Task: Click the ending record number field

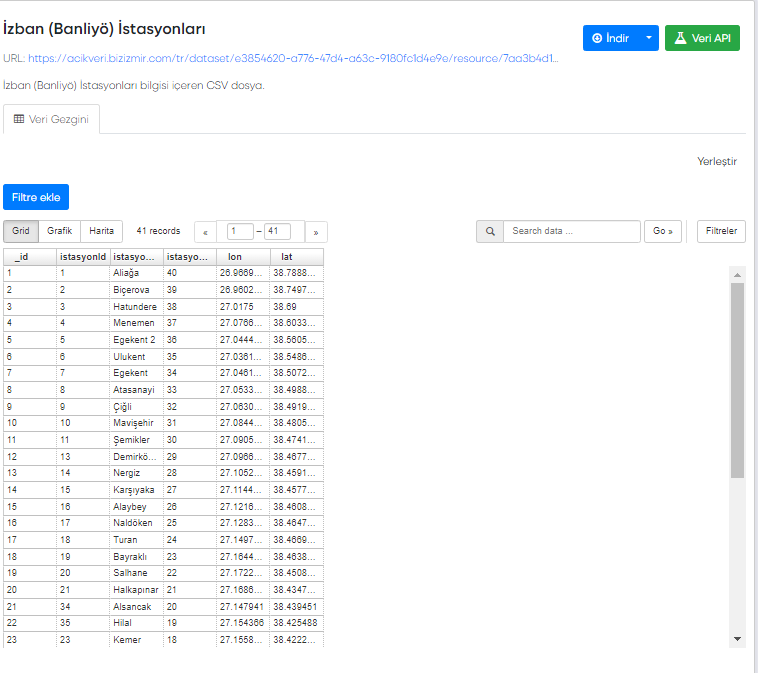Action: coord(277,232)
